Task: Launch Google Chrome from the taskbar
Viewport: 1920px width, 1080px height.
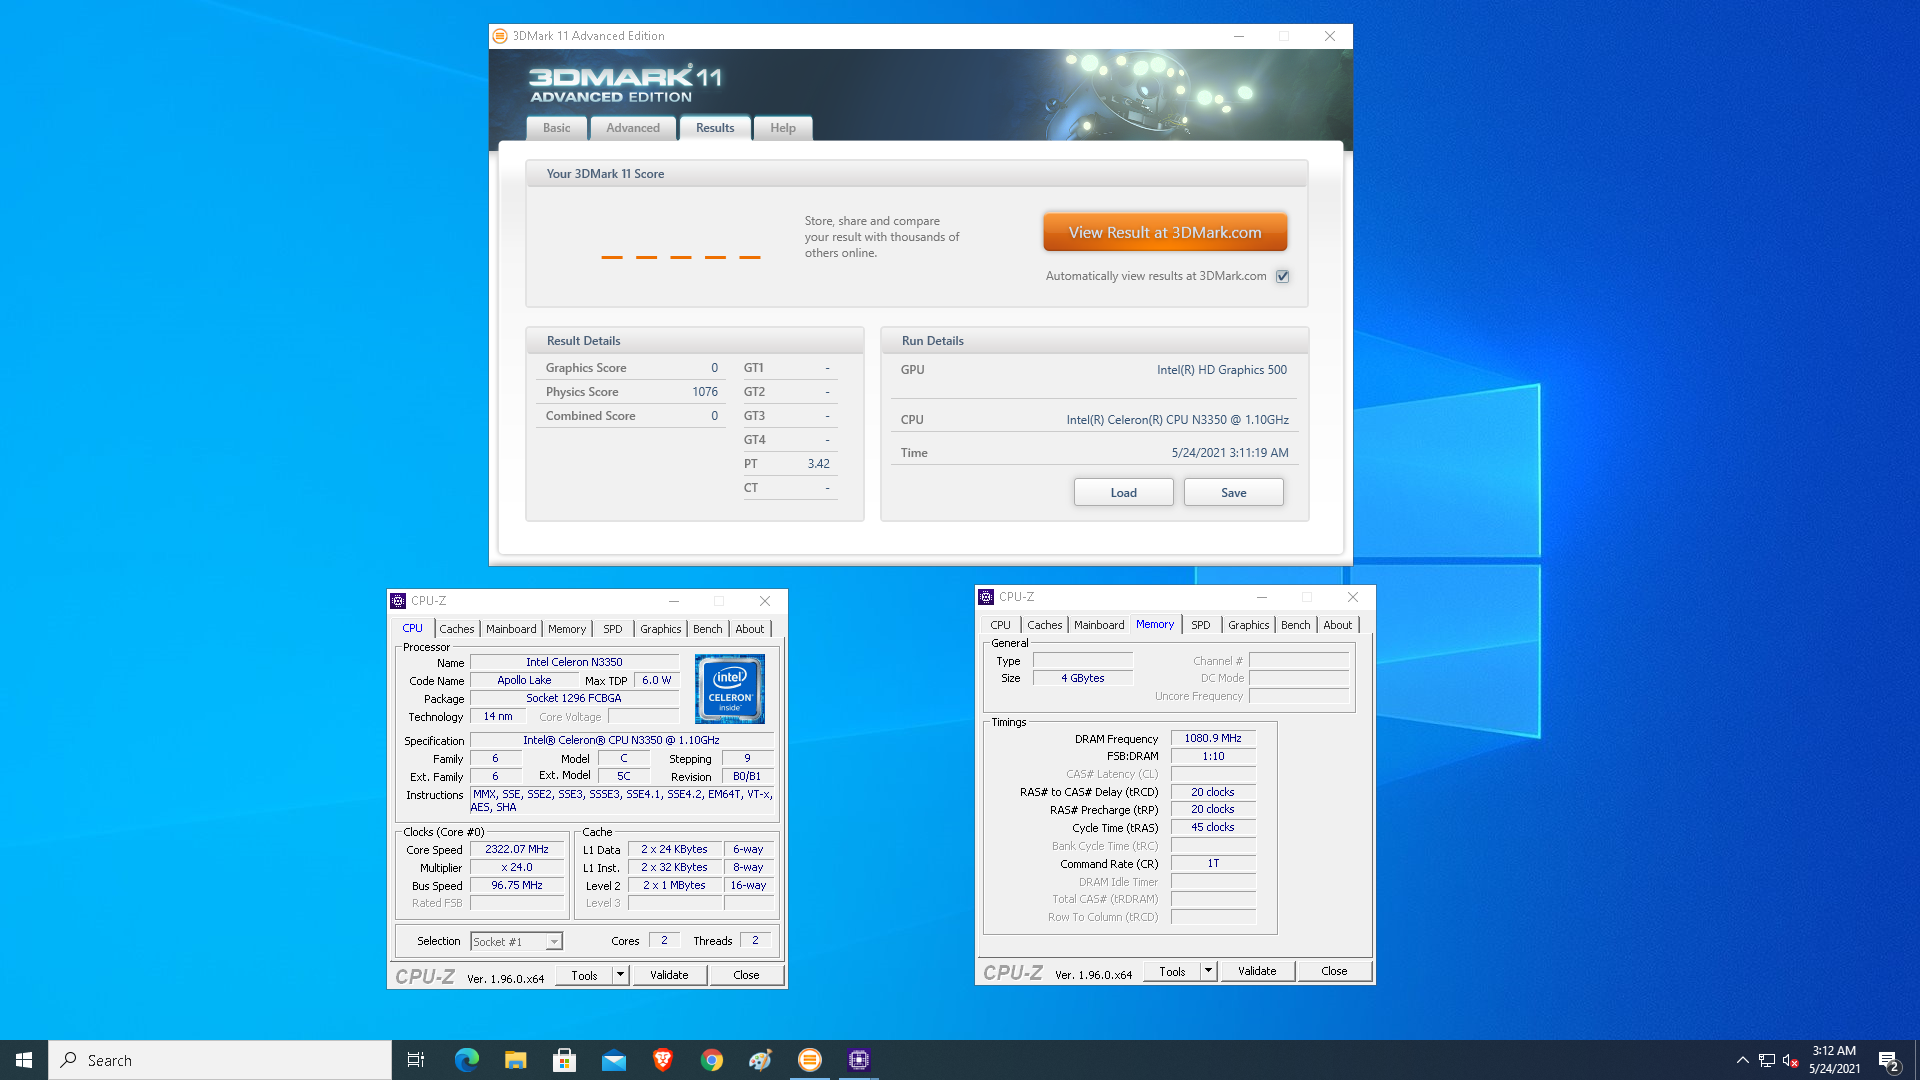Action: click(712, 1060)
